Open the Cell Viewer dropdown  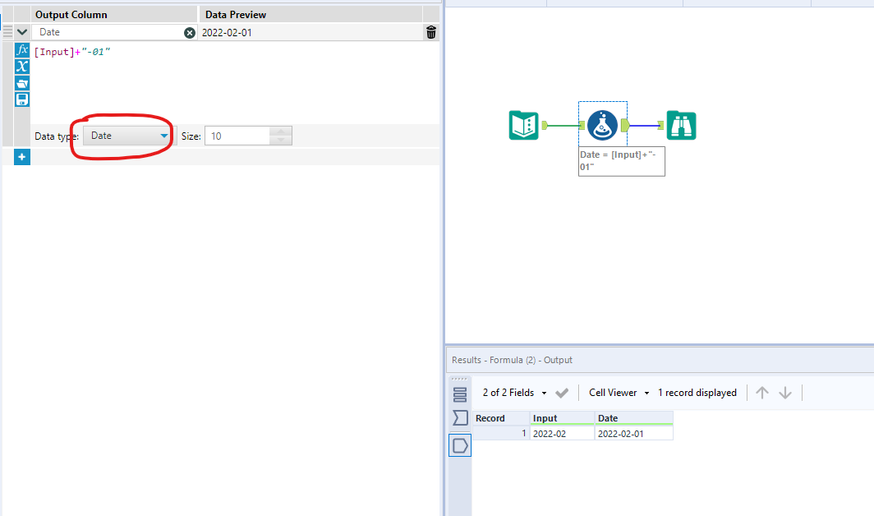pyautogui.click(x=619, y=393)
